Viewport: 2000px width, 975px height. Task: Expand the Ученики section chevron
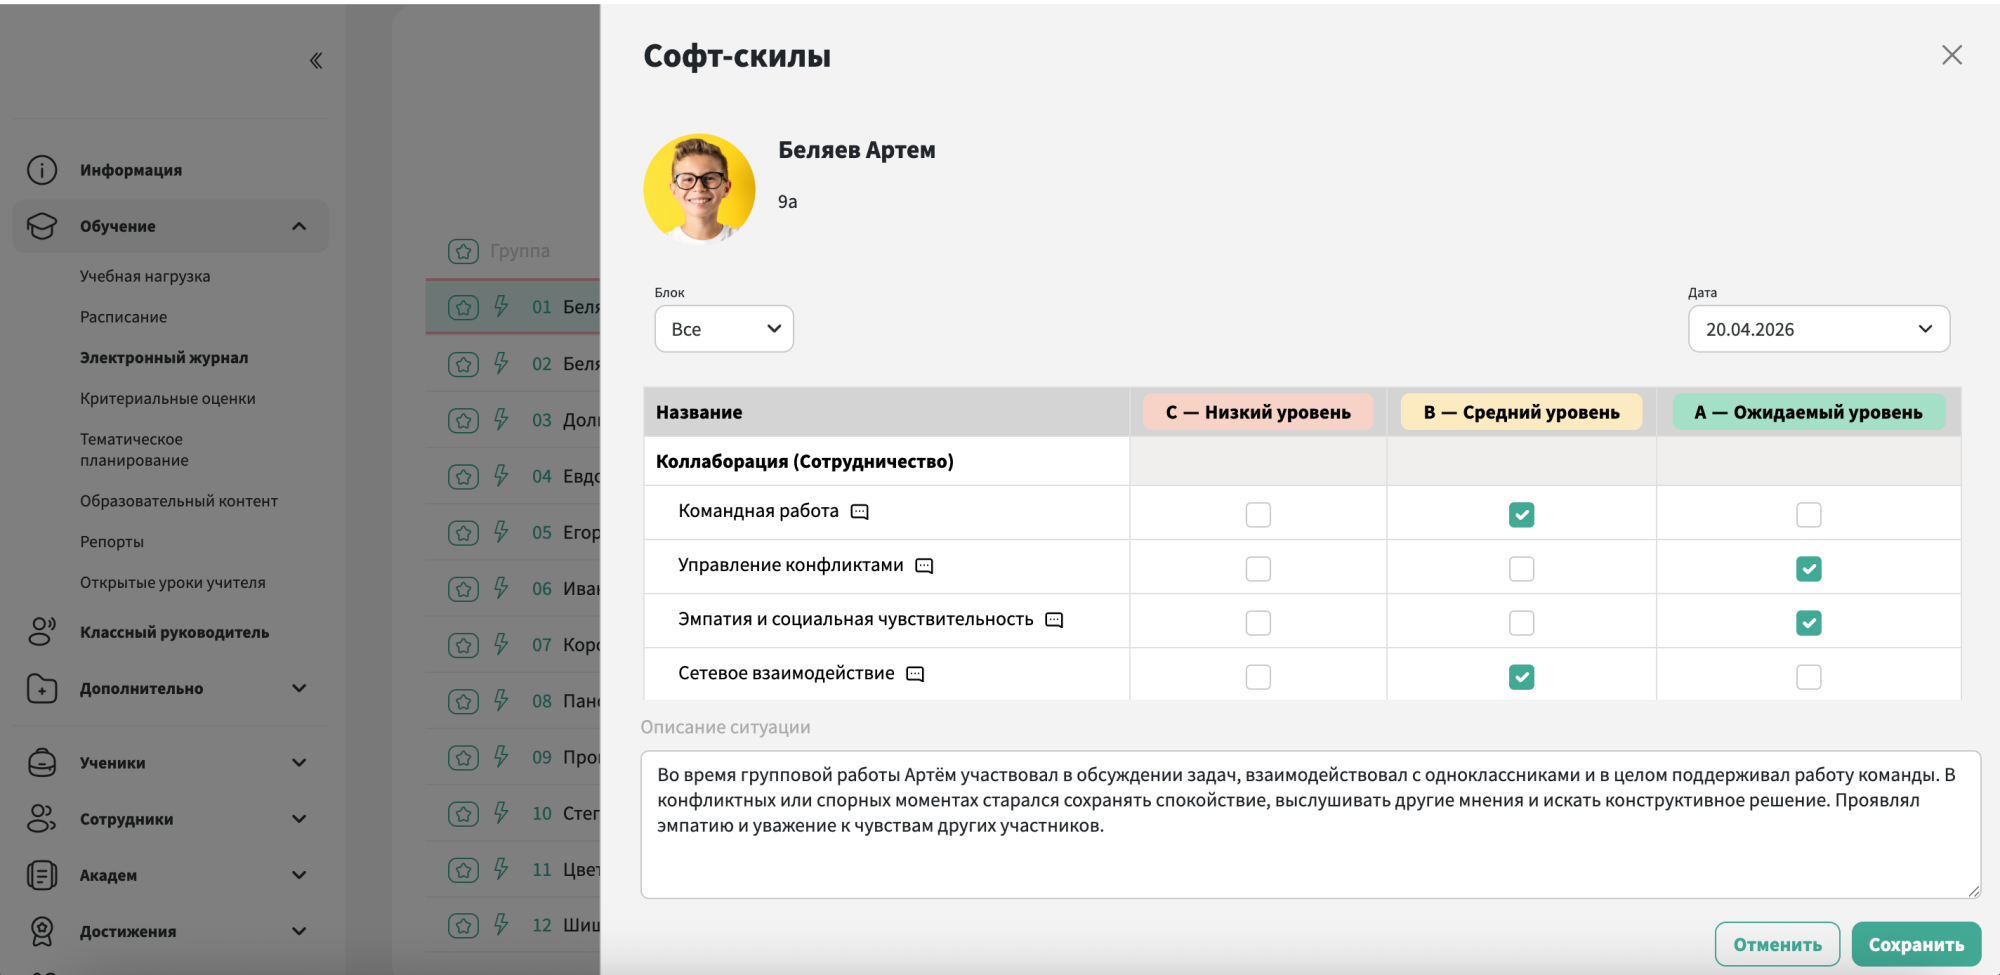tap(299, 762)
